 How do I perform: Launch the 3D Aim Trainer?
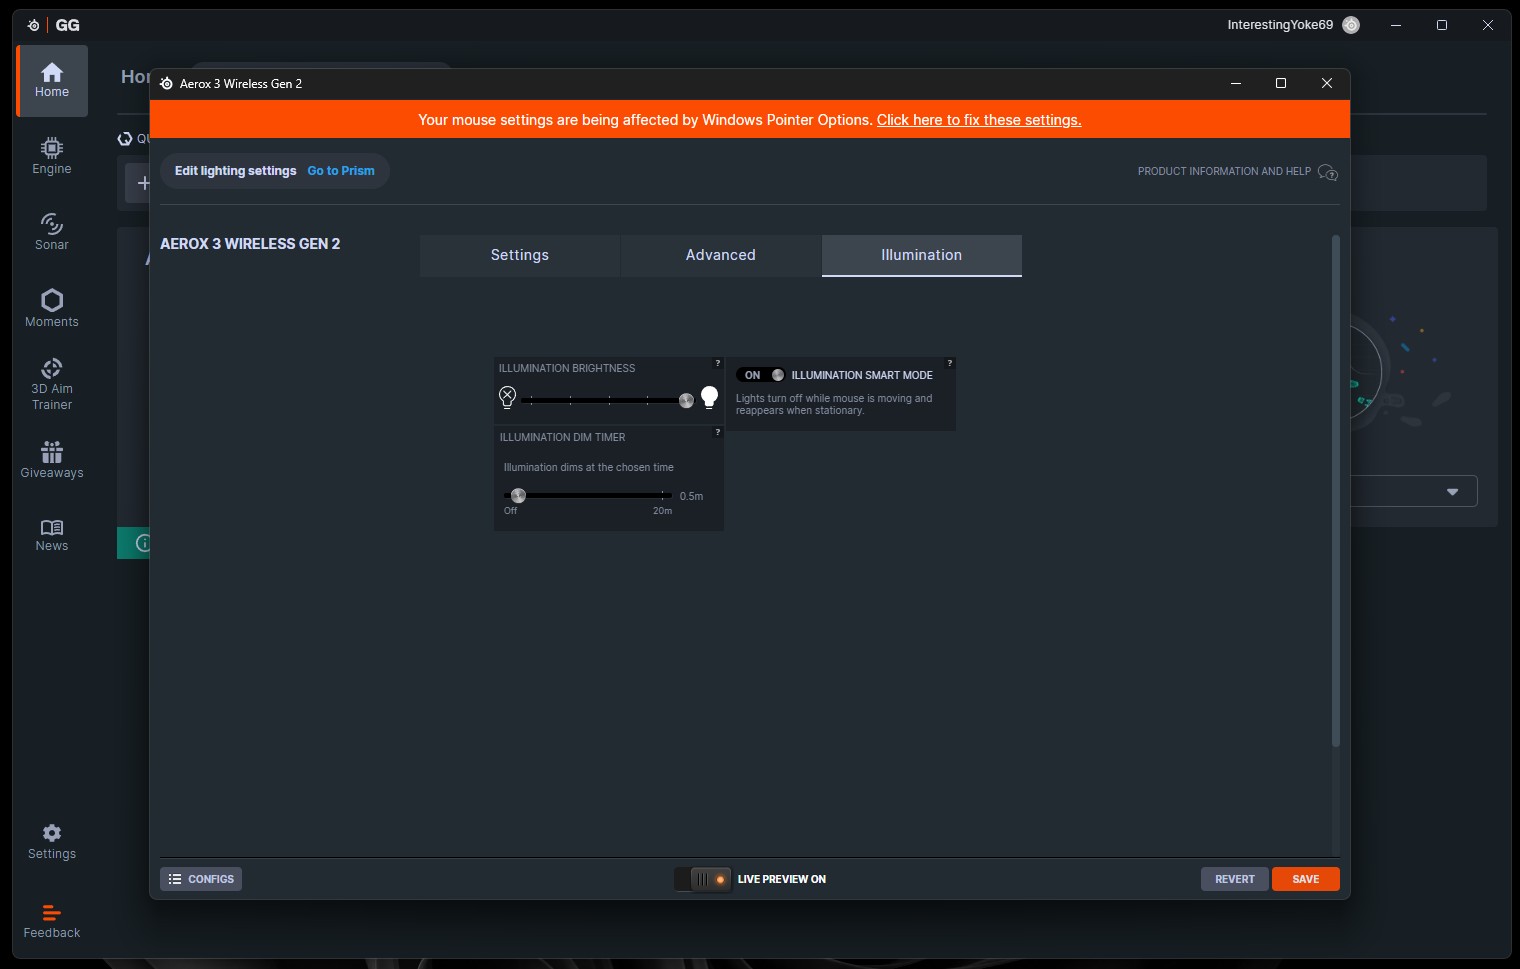(52, 384)
